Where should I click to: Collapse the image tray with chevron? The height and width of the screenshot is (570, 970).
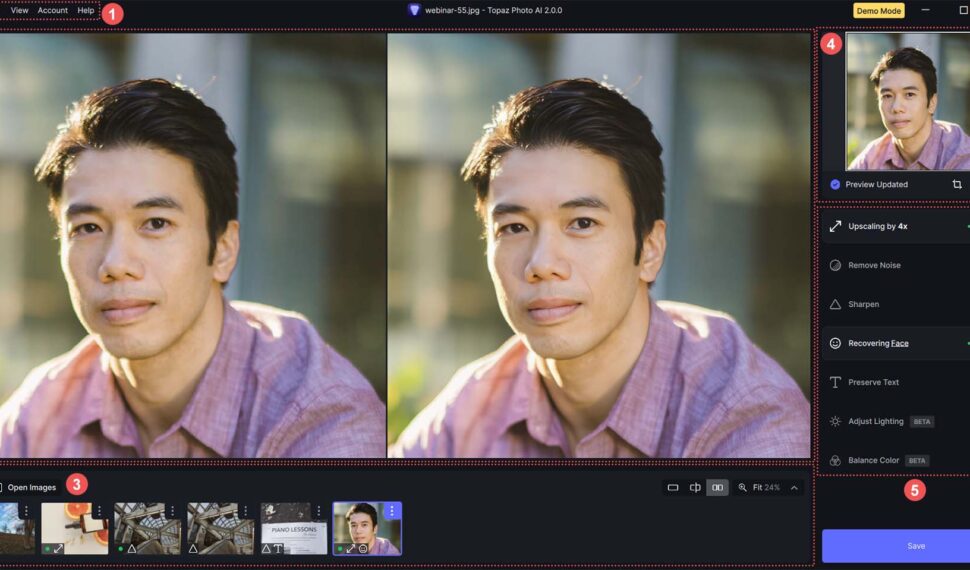tap(795, 488)
